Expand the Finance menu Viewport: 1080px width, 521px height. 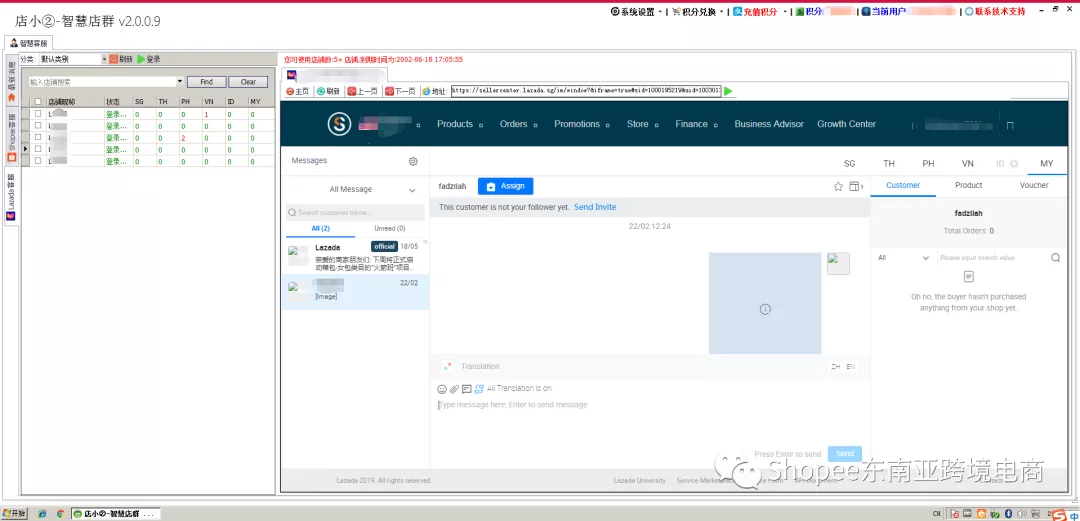pos(696,124)
